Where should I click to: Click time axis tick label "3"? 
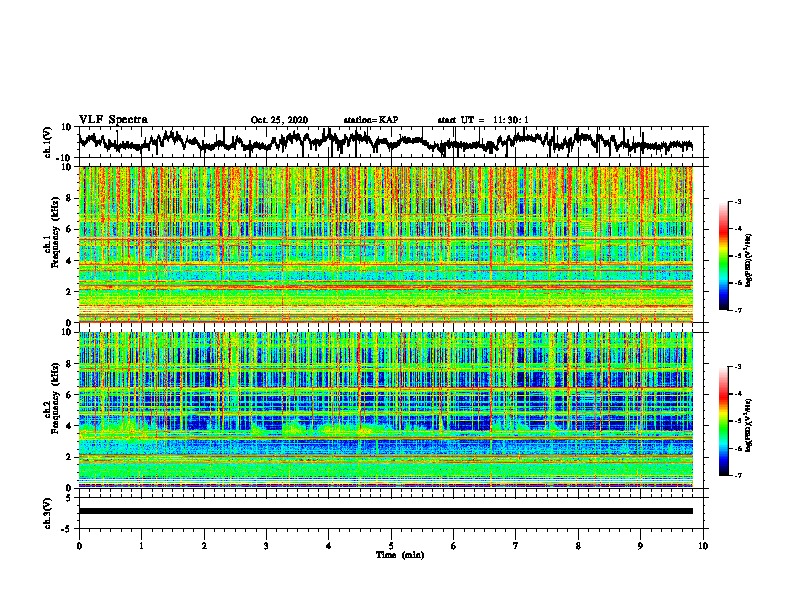[266, 546]
